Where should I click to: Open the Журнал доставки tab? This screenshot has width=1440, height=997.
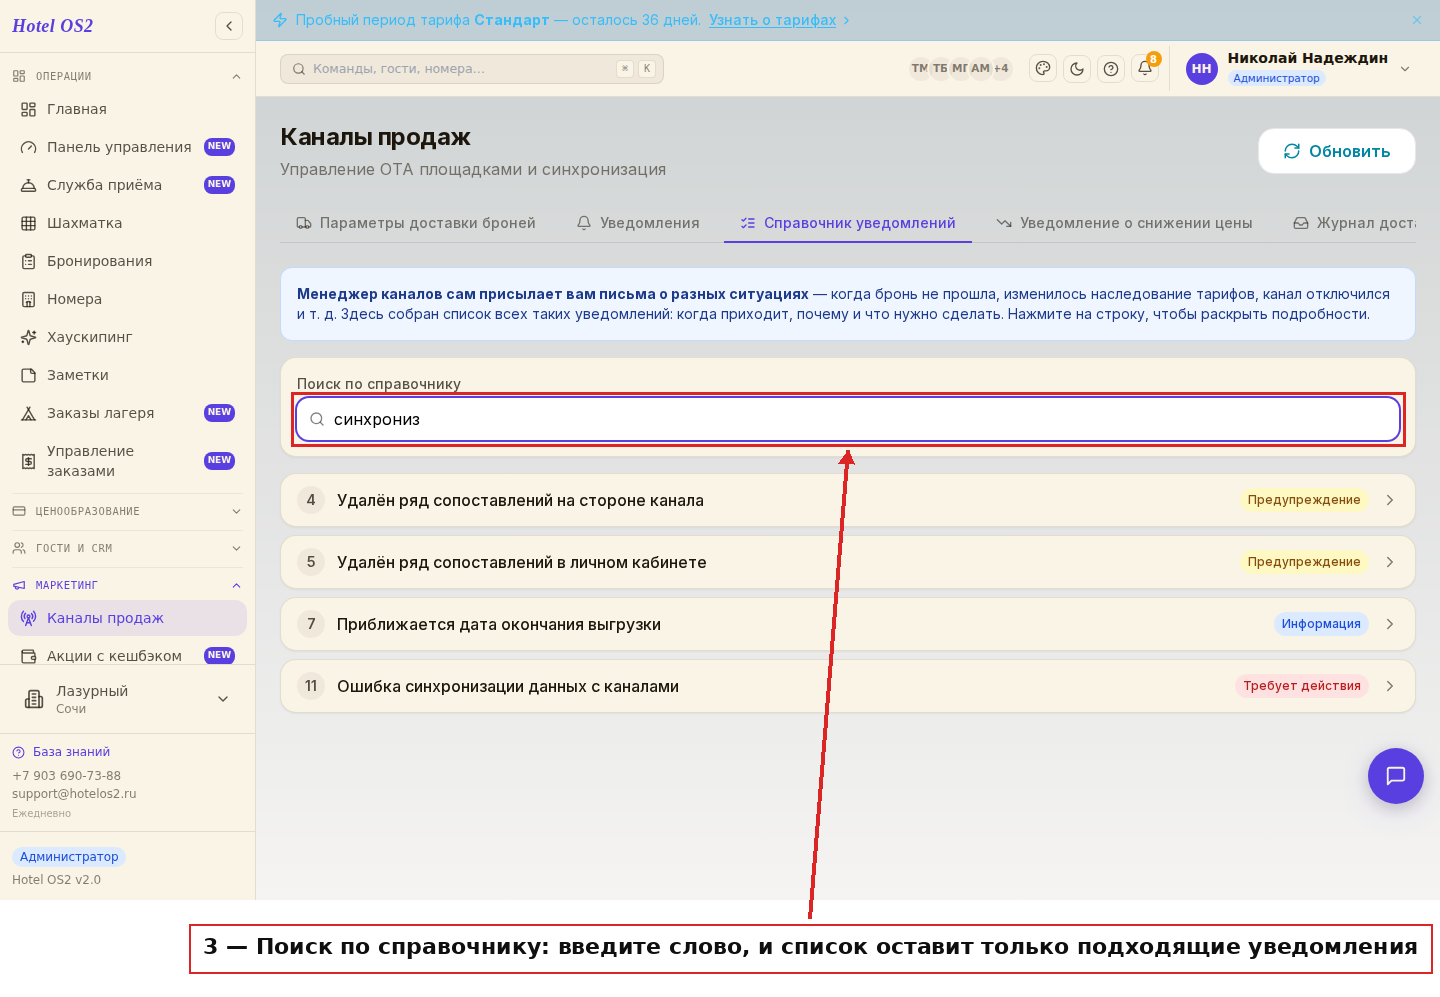[x=1354, y=223]
